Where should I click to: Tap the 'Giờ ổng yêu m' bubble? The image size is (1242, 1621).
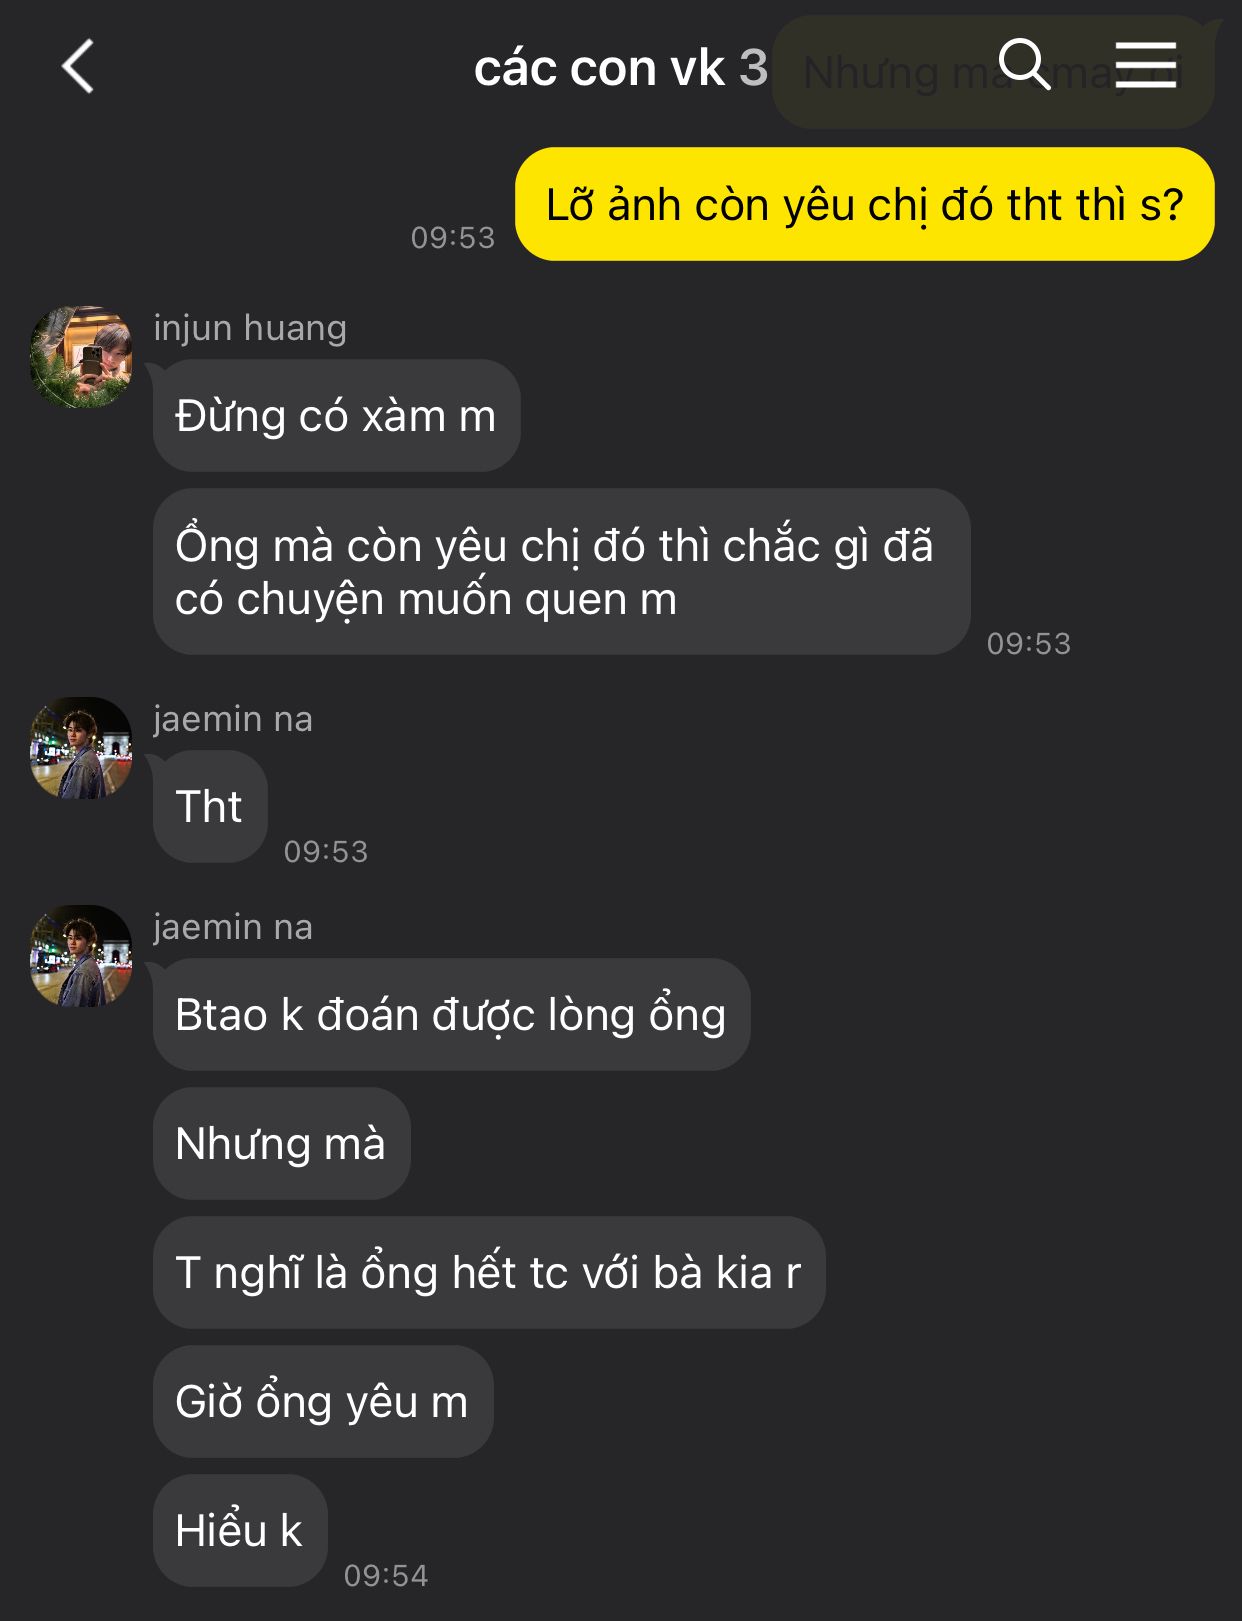tap(323, 1401)
